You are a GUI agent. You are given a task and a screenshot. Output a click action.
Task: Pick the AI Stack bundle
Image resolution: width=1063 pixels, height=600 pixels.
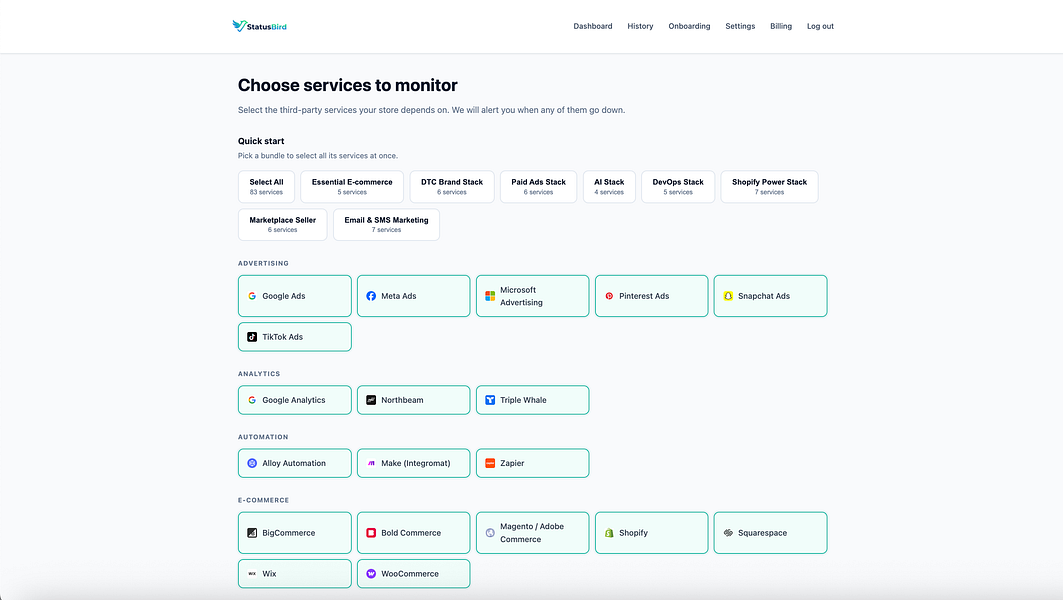click(609, 186)
